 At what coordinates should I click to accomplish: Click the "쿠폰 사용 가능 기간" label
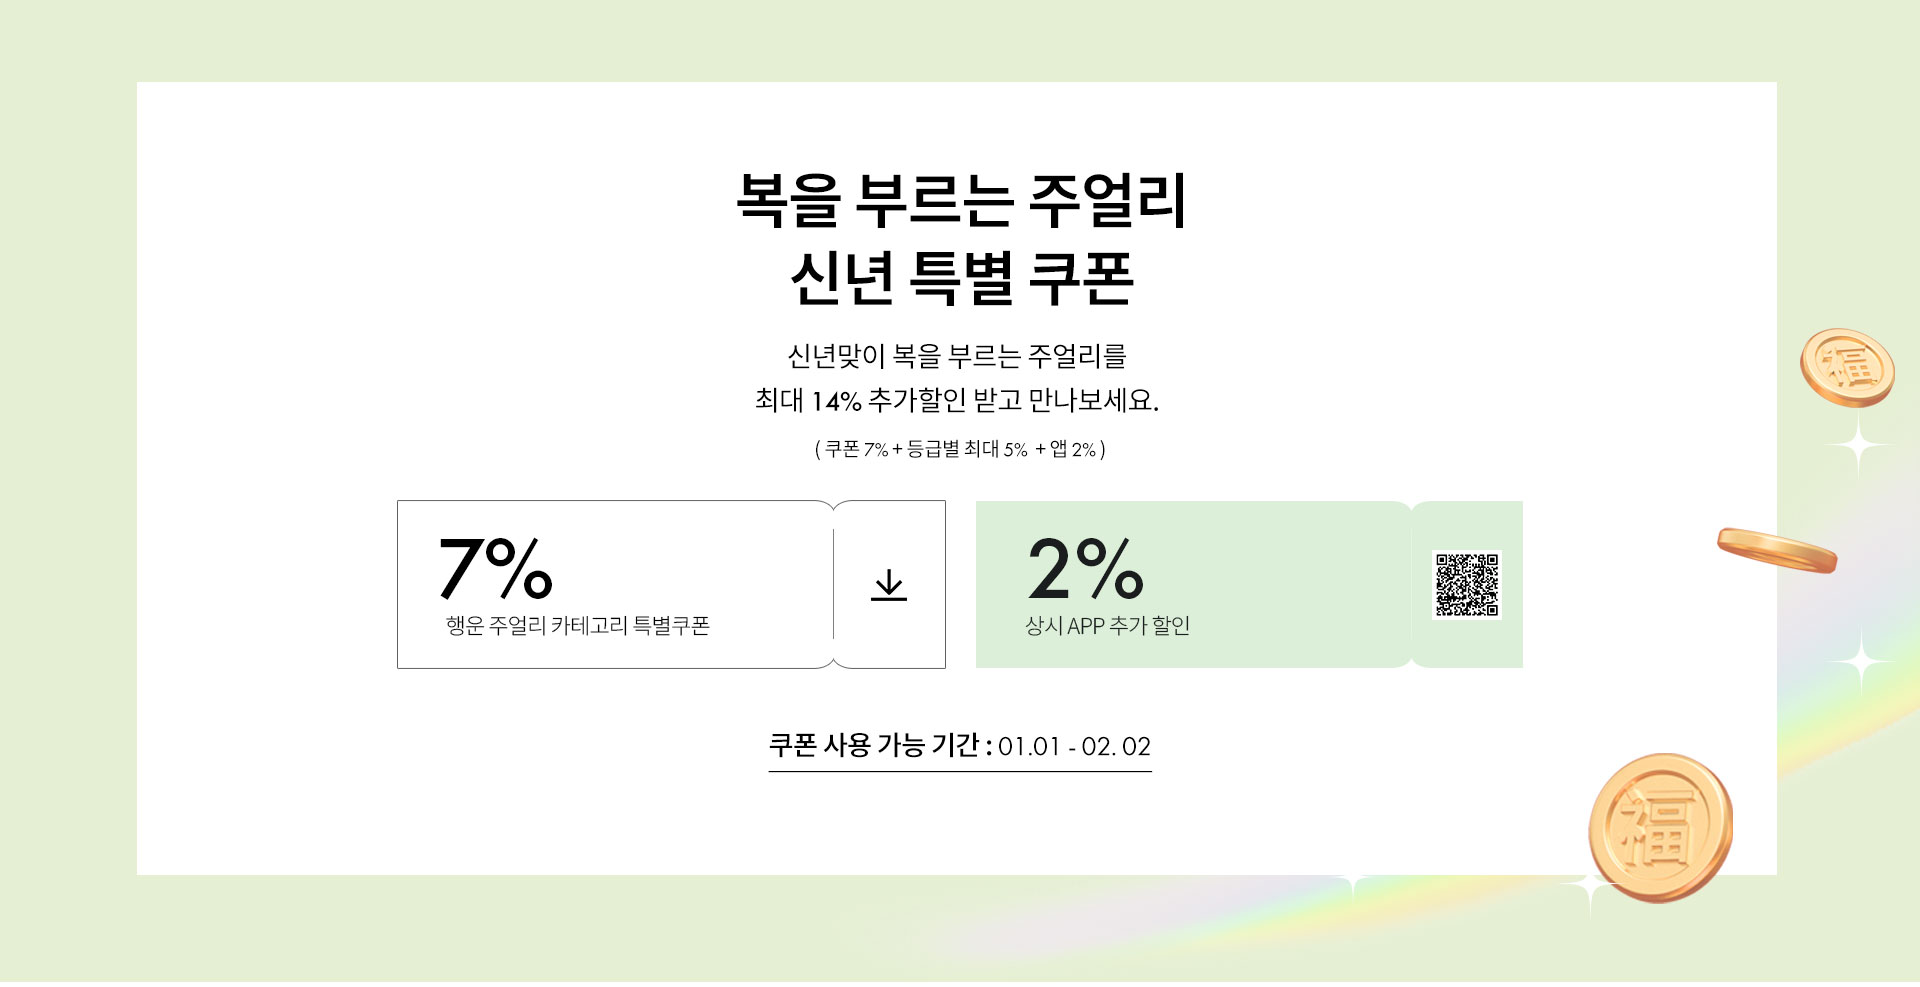(874, 746)
